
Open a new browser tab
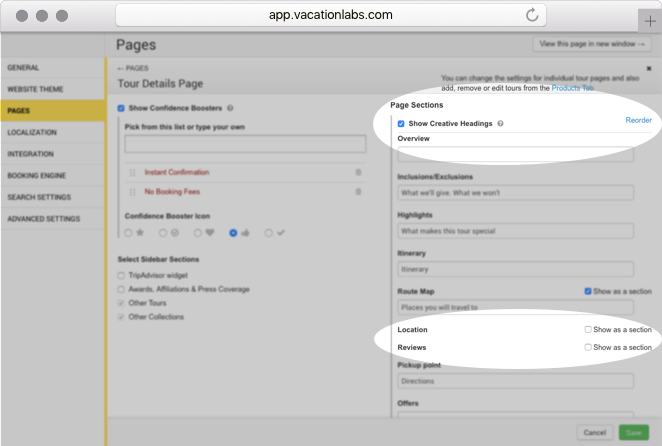tap(651, 21)
